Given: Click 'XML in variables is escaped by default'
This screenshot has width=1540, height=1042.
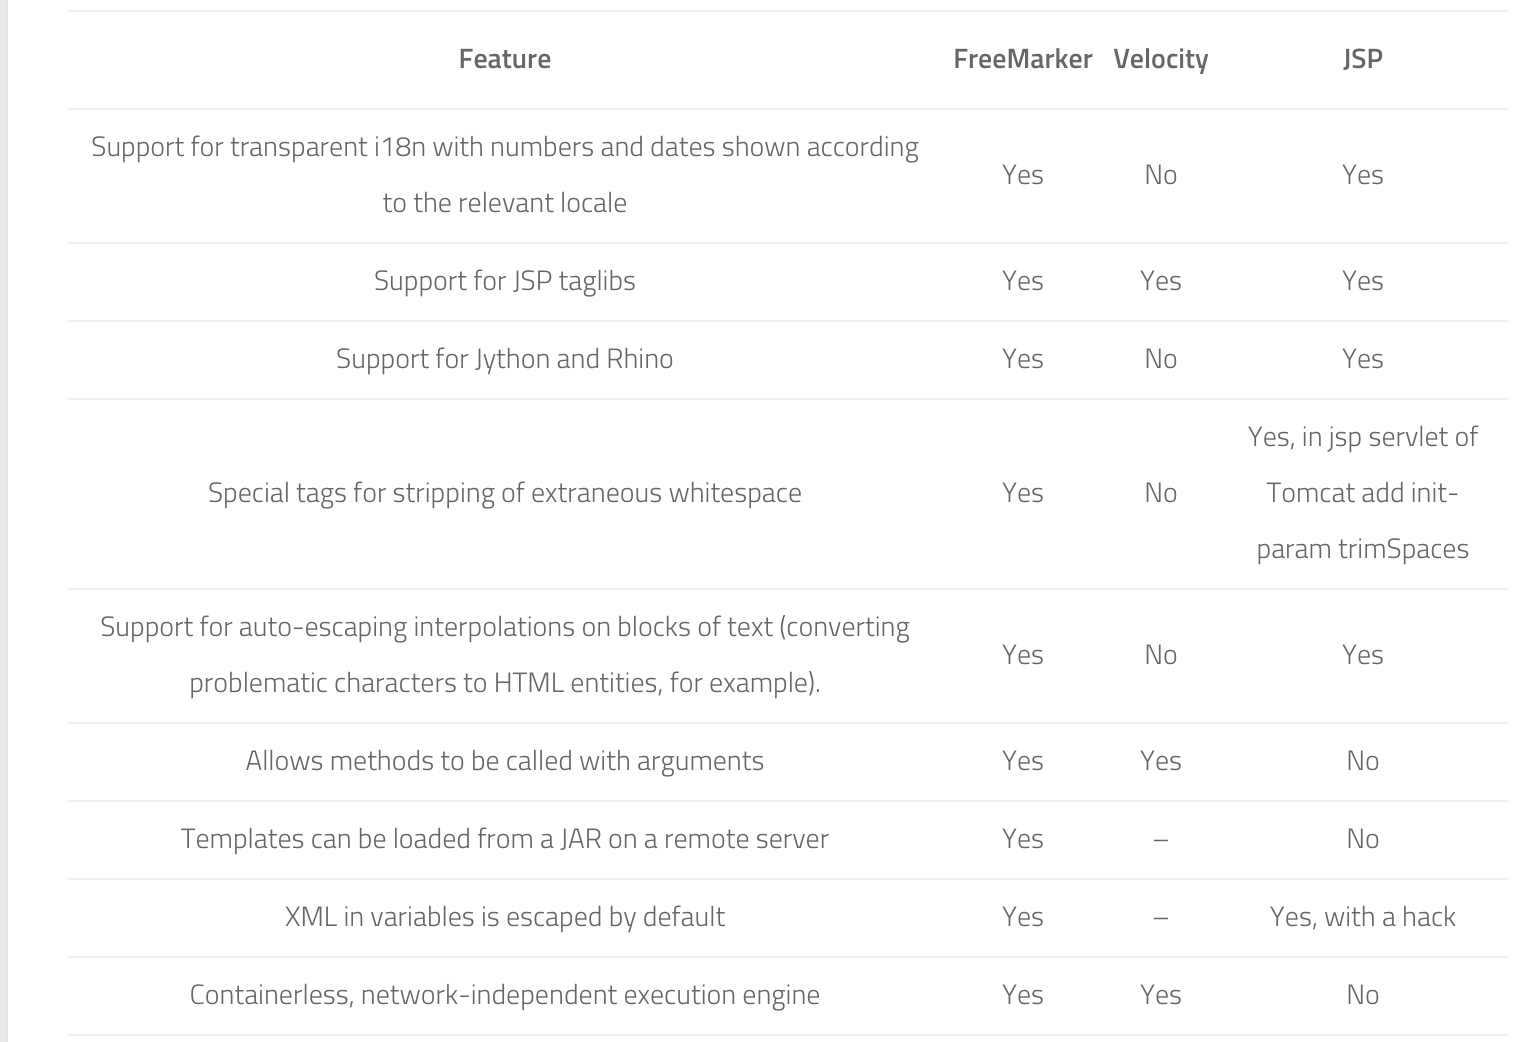Looking at the screenshot, I should (x=504, y=917).
